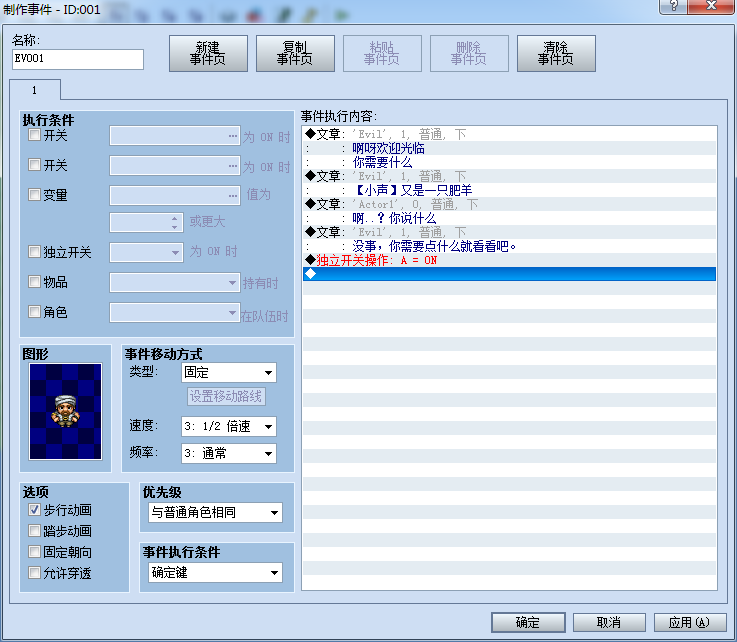This screenshot has height=642, width=737.
Task: Toggle the 独立开关 condition checkbox
Action: pyautogui.click(x=34, y=252)
